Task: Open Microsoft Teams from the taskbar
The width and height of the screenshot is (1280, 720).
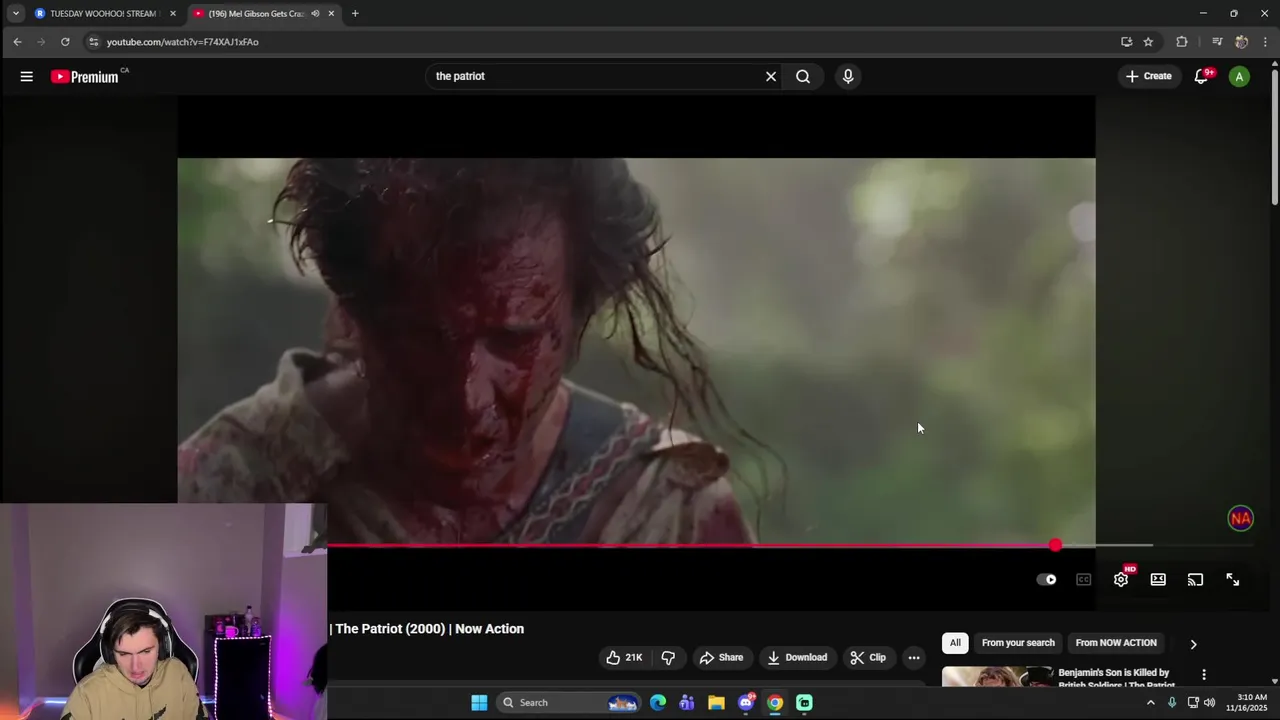Action: tap(687, 703)
